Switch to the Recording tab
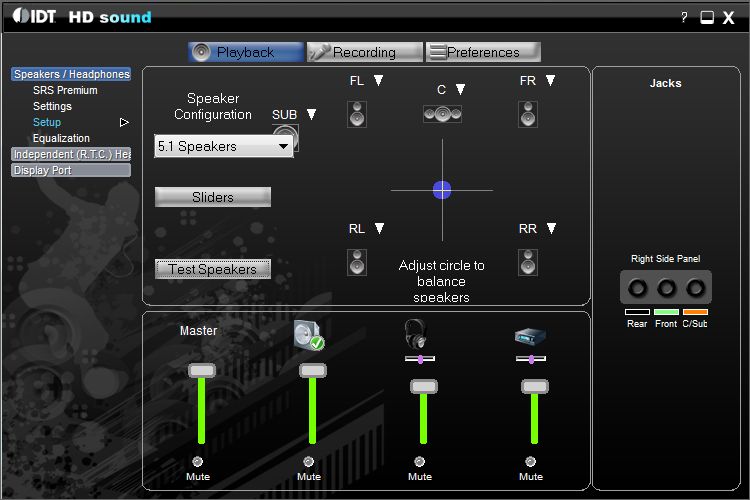 pyautogui.click(x=365, y=52)
